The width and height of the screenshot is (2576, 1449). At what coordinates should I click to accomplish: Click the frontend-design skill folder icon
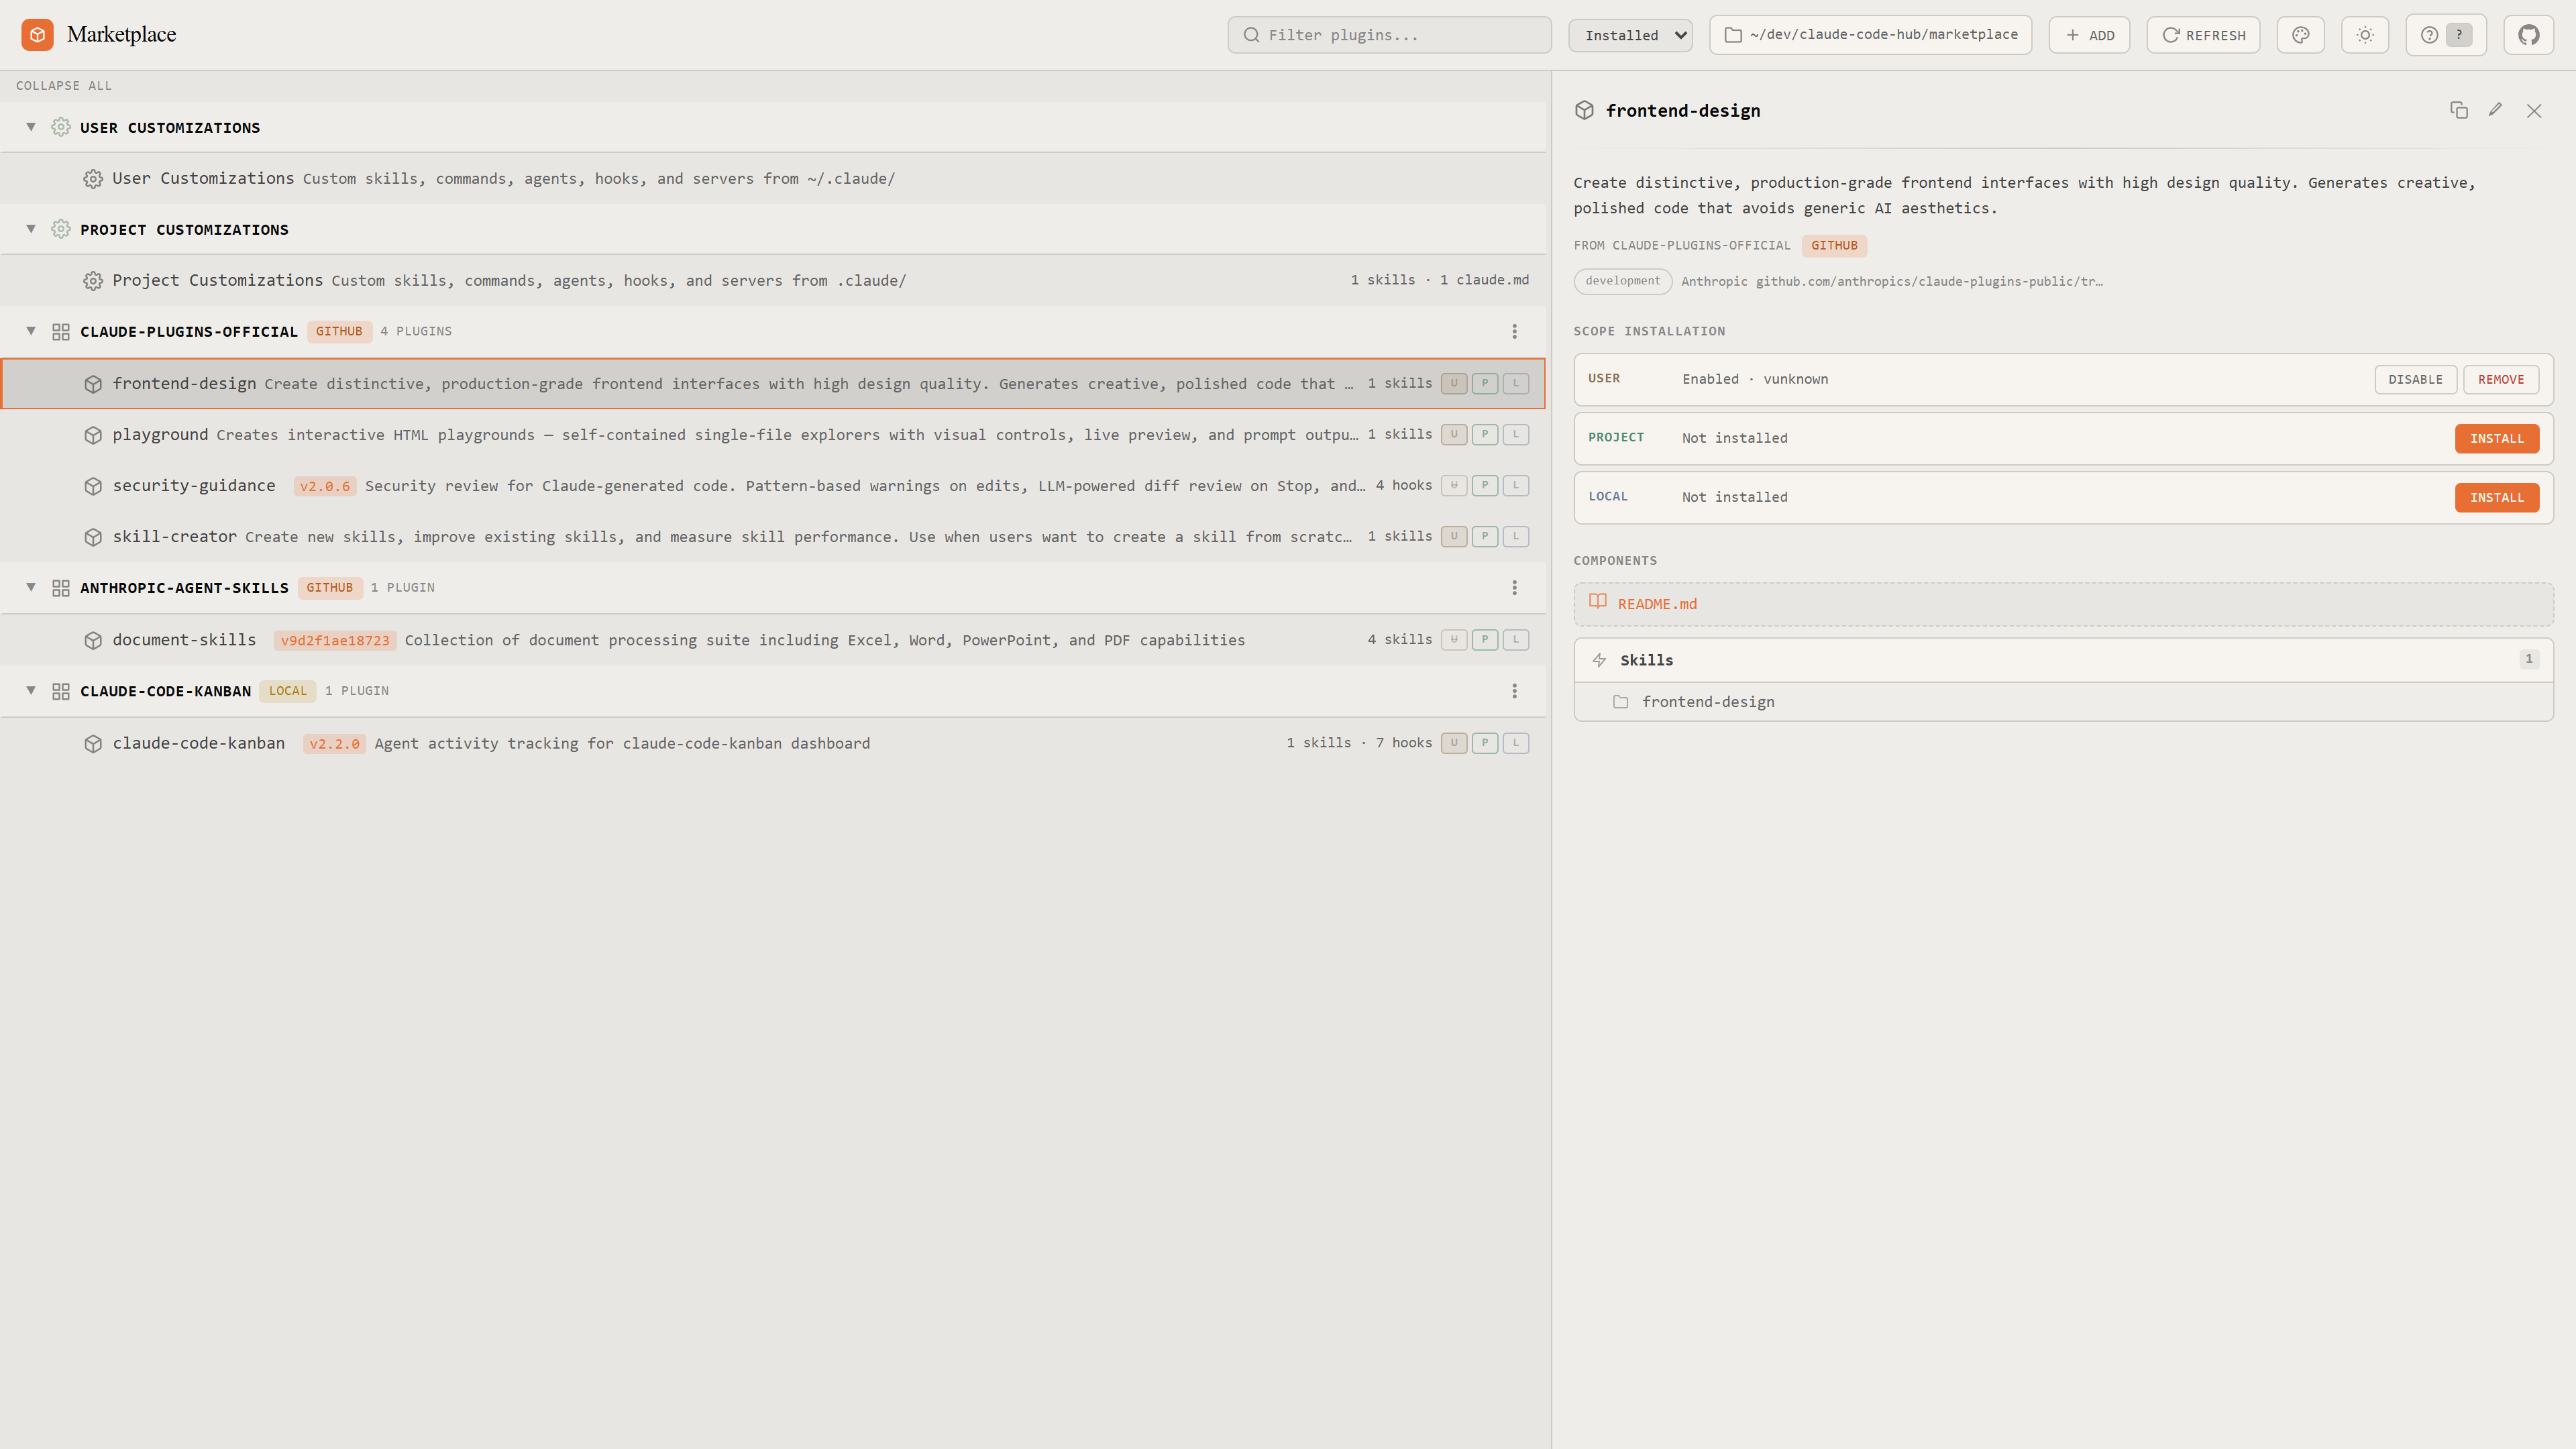tap(1621, 702)
